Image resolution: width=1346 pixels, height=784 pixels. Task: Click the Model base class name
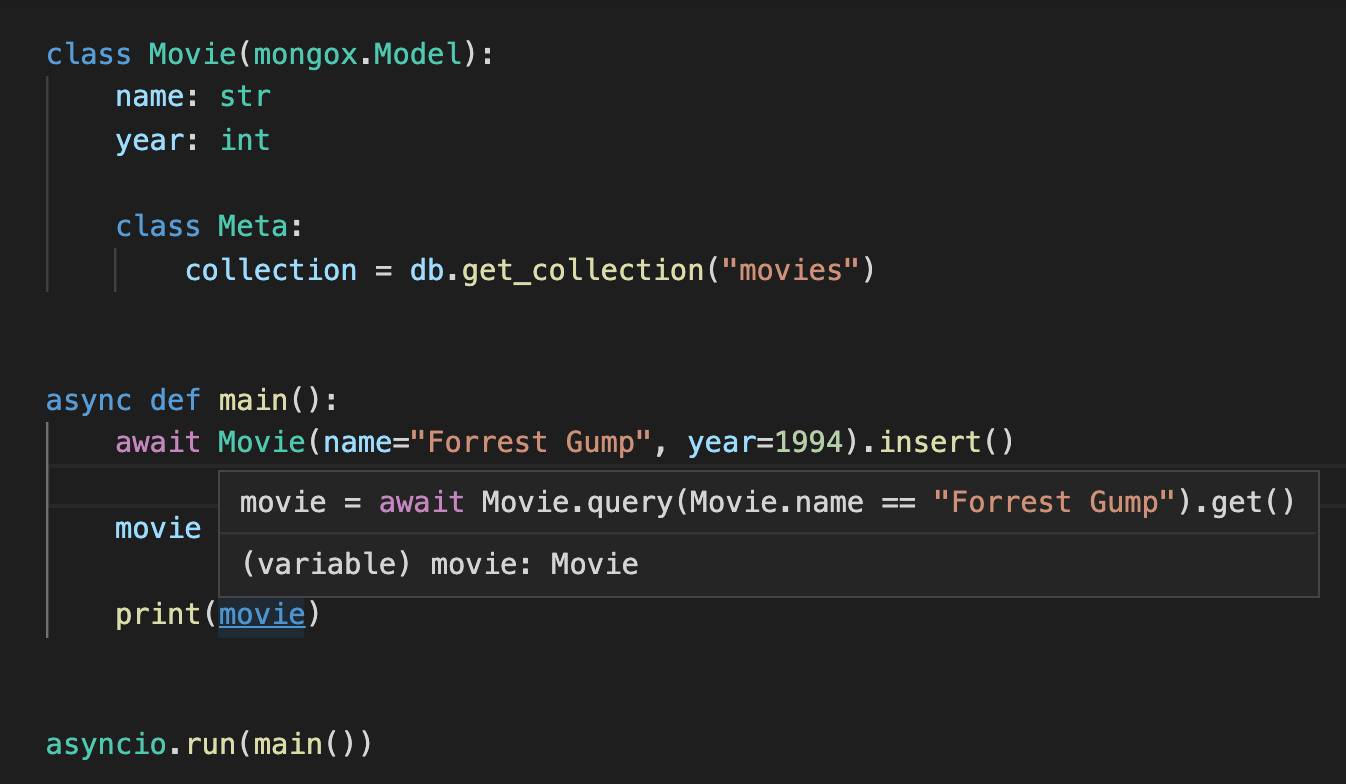(x=417, y=54)
